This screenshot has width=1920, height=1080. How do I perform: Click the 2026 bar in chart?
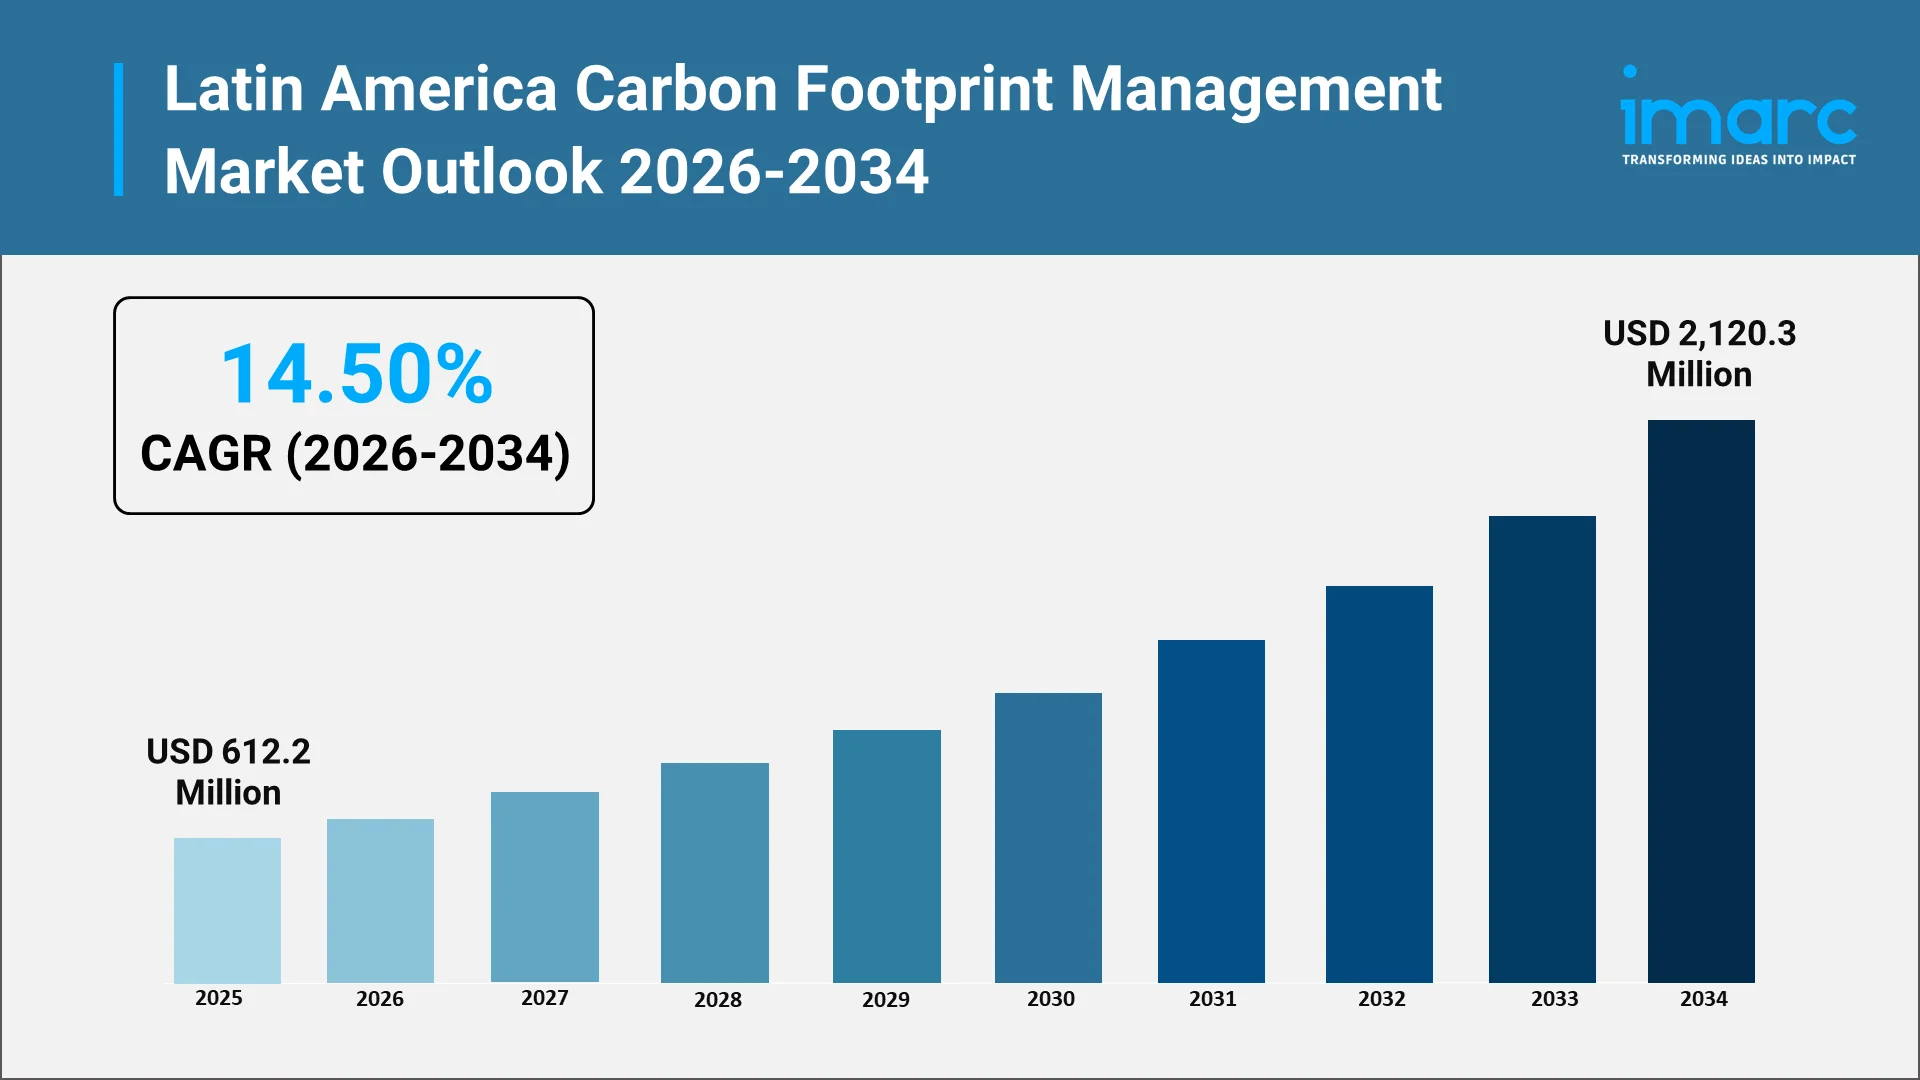[380, 900]
